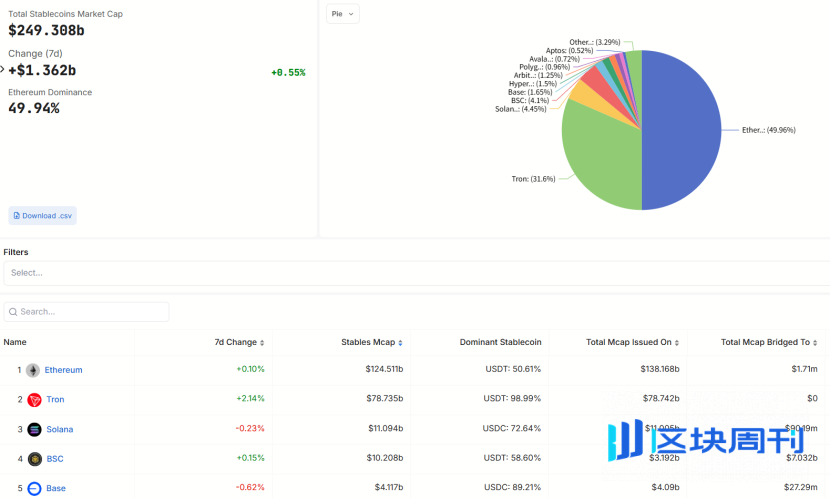This screenshot has width=830, height=498.
Task: Click the Ethereum chain logo icon
Action: pos(33,370)
